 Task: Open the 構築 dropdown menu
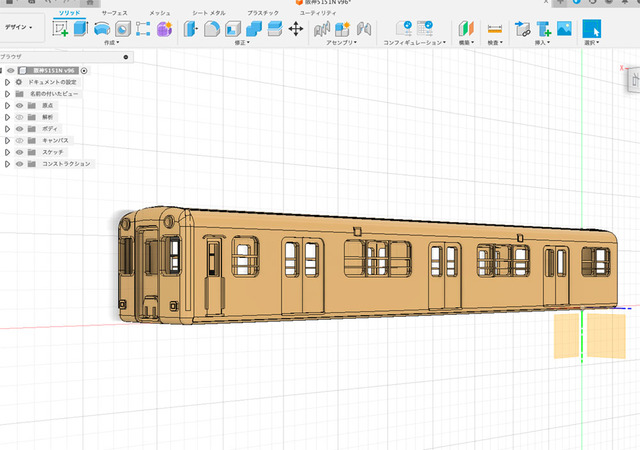[x=466, y=42]
